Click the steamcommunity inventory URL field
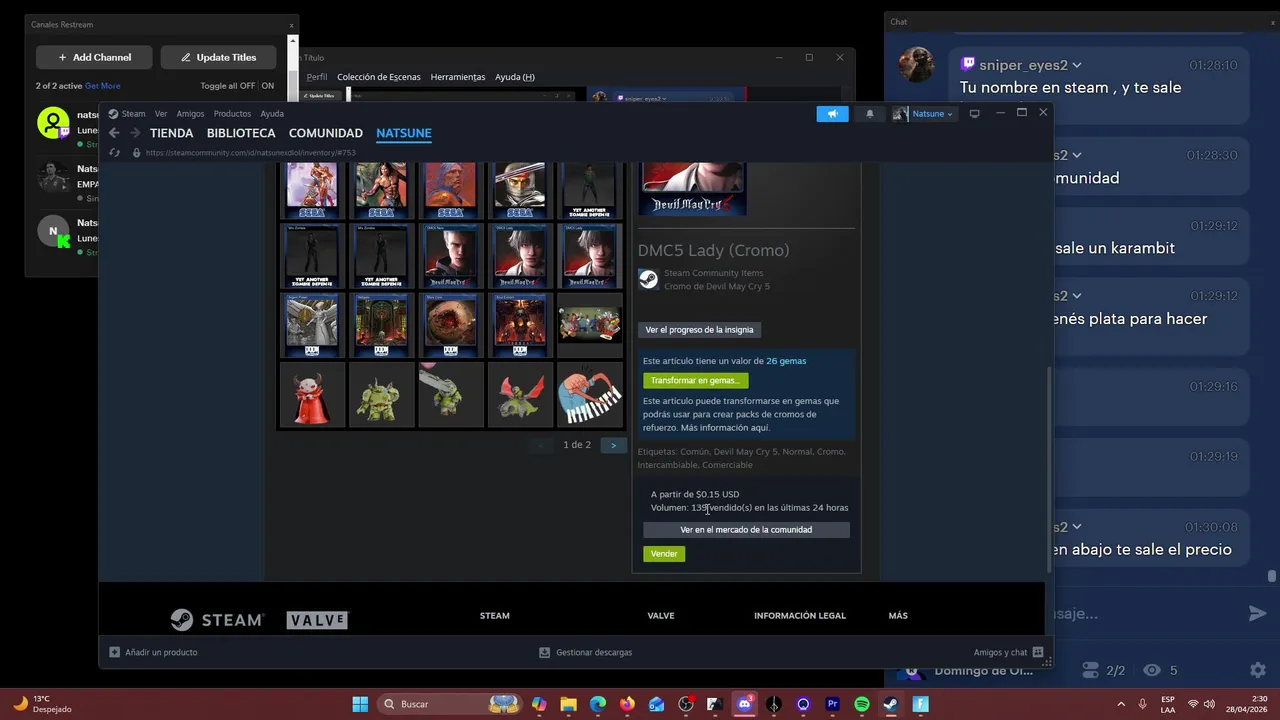1280x720 pixels. [x=251, y=153]
